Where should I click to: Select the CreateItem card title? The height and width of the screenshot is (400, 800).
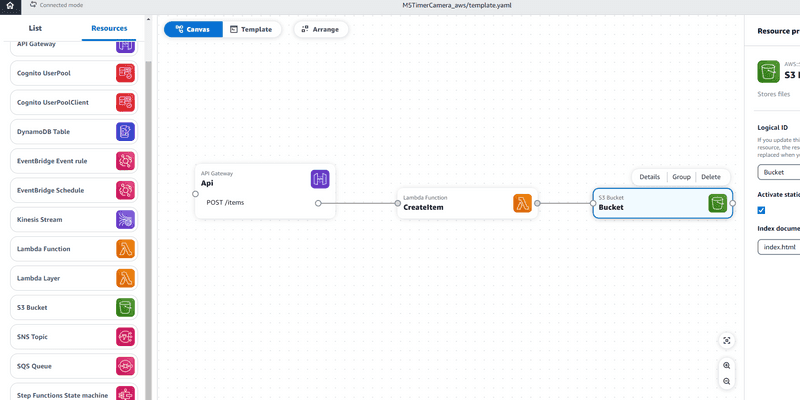point(423,207)
